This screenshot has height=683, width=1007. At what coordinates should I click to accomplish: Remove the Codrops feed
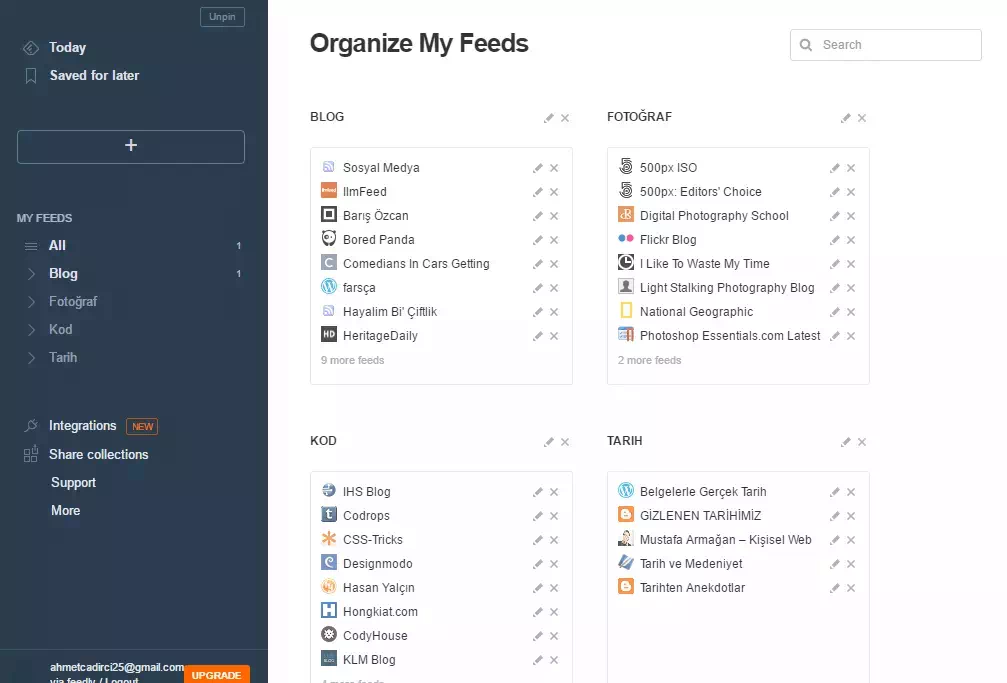pos(554,516)
